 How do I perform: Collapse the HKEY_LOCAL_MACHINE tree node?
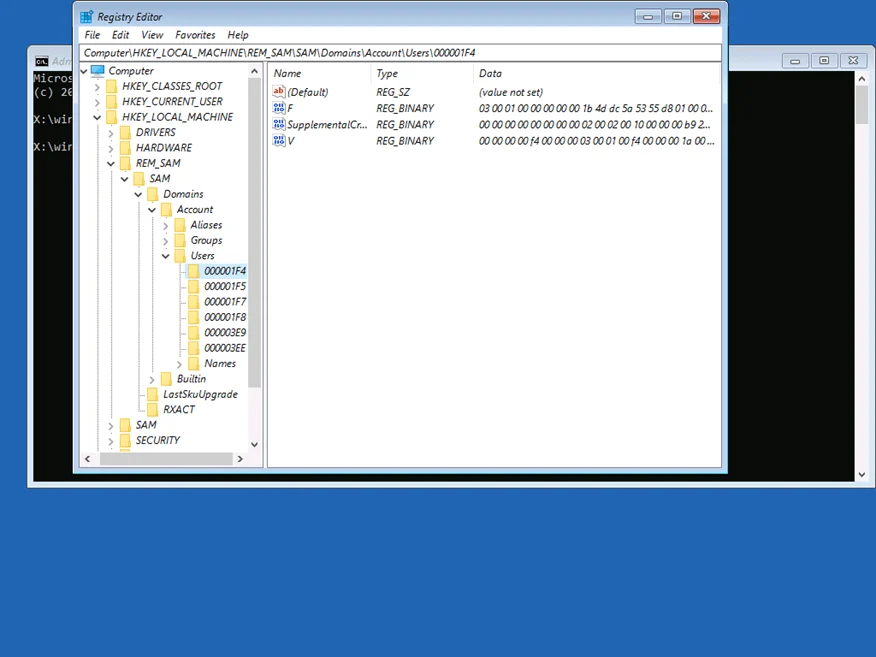pos(97,117)
